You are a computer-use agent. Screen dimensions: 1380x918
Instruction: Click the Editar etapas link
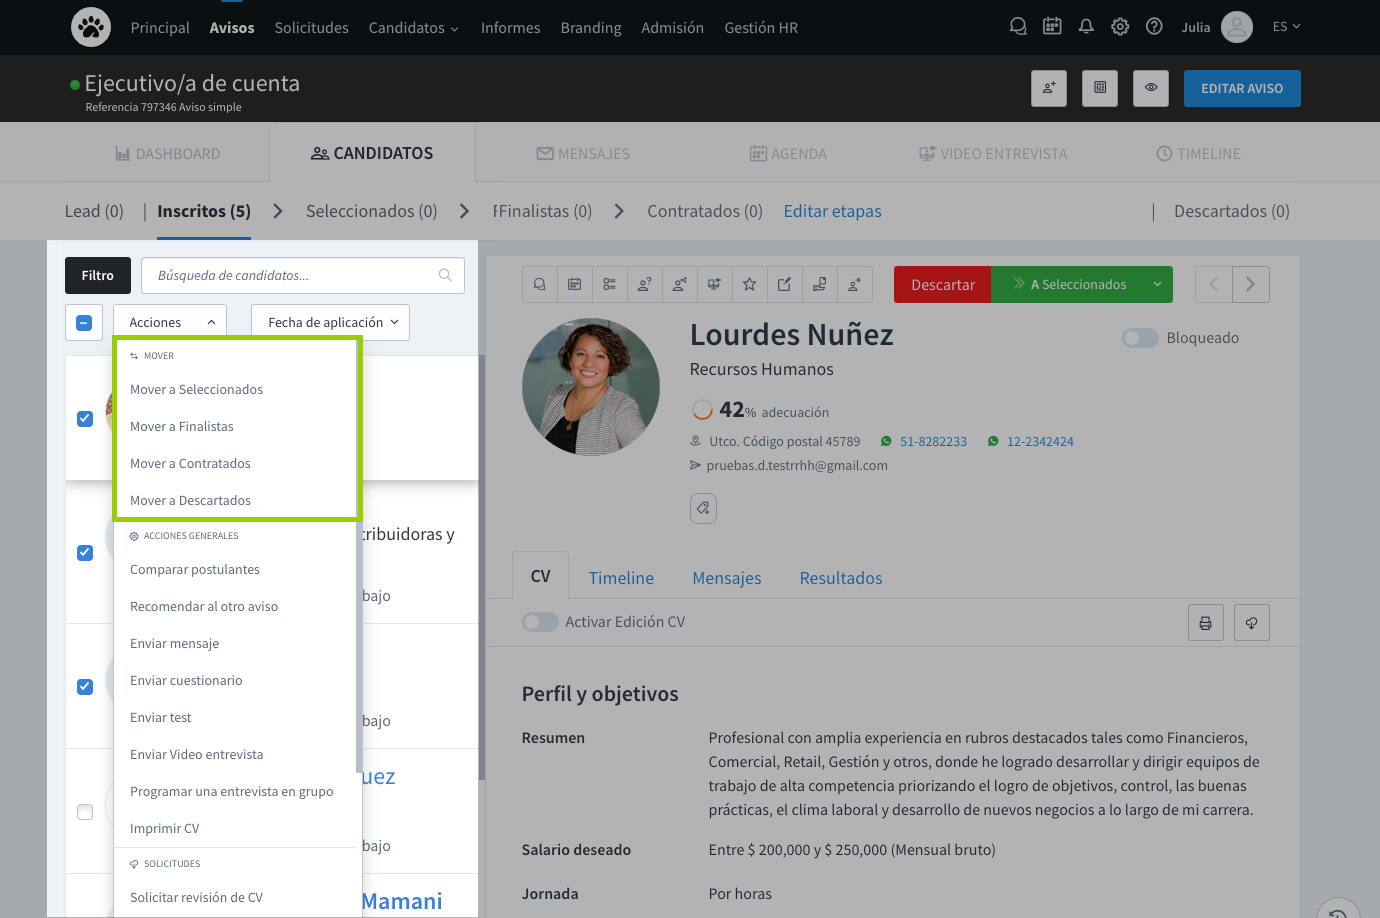pos(832,211)
